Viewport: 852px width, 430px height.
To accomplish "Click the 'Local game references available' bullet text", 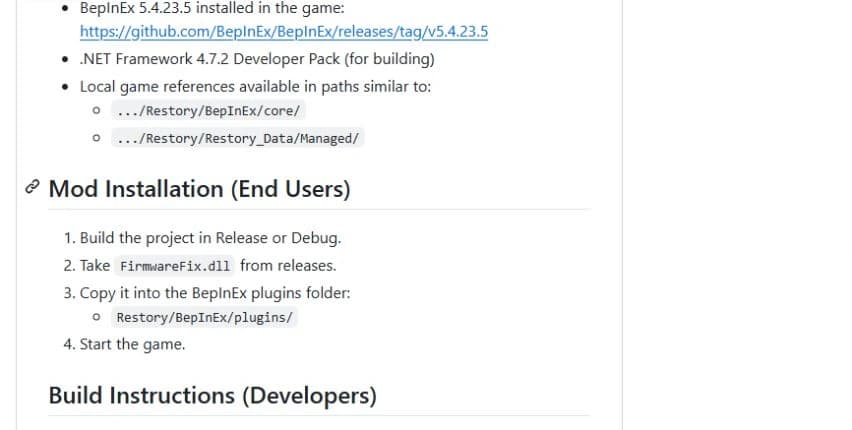I will (255, 86).
